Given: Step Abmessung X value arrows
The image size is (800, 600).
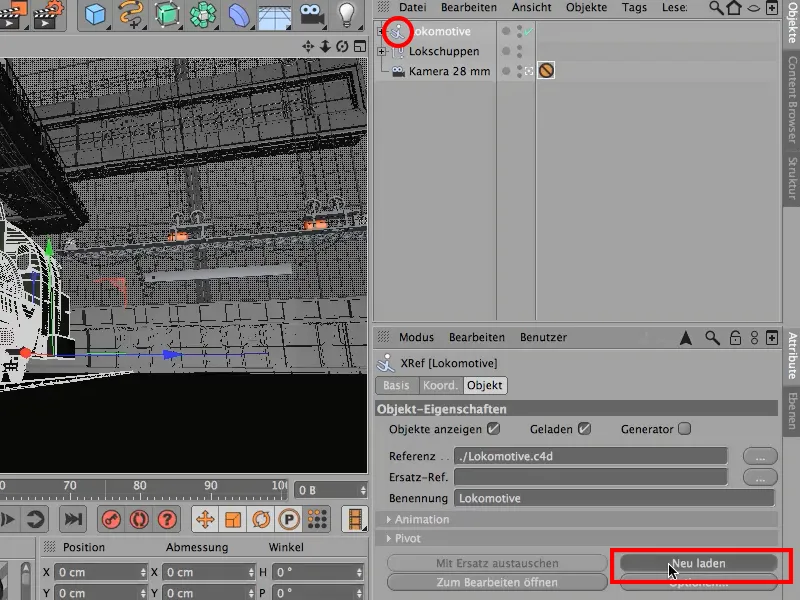Looking at the screenshot, I should click(251, 572).
